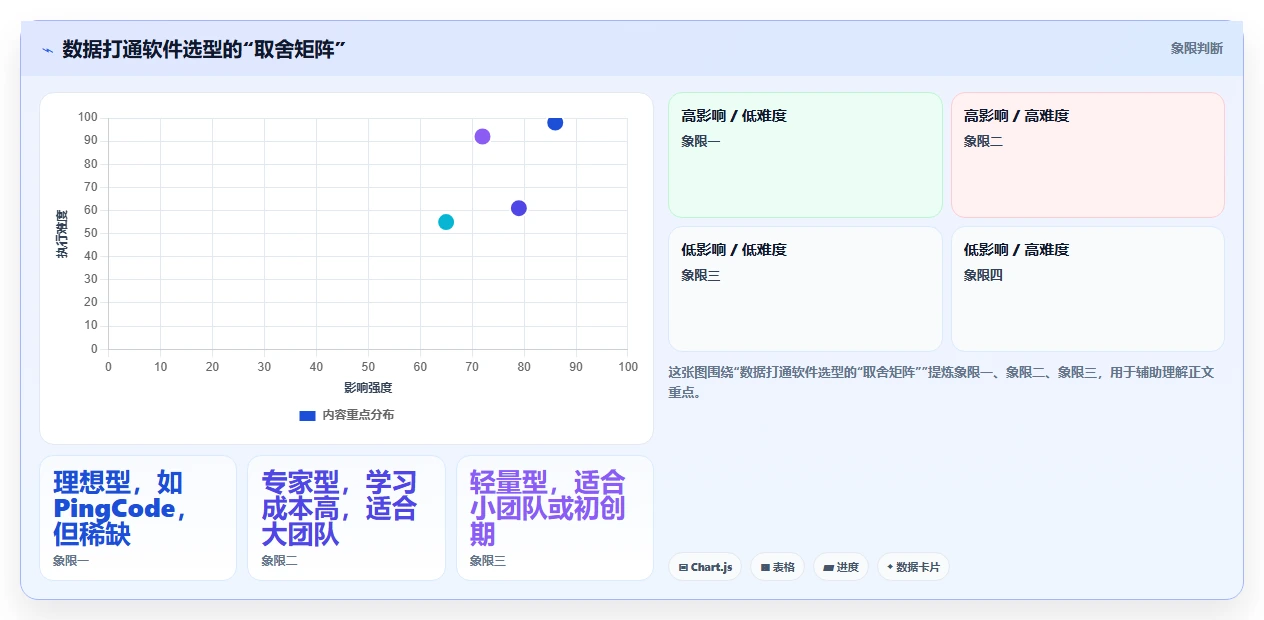
Task: Click the 影响强度 x-axis label
Action: click(368, 388)
